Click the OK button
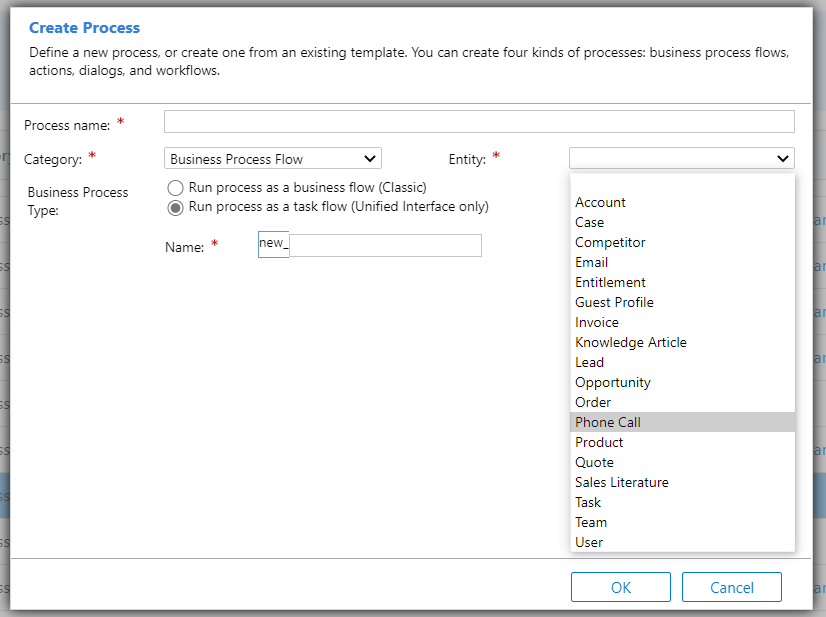The width and height of the screenshot is (826, 617). [620, 587]
